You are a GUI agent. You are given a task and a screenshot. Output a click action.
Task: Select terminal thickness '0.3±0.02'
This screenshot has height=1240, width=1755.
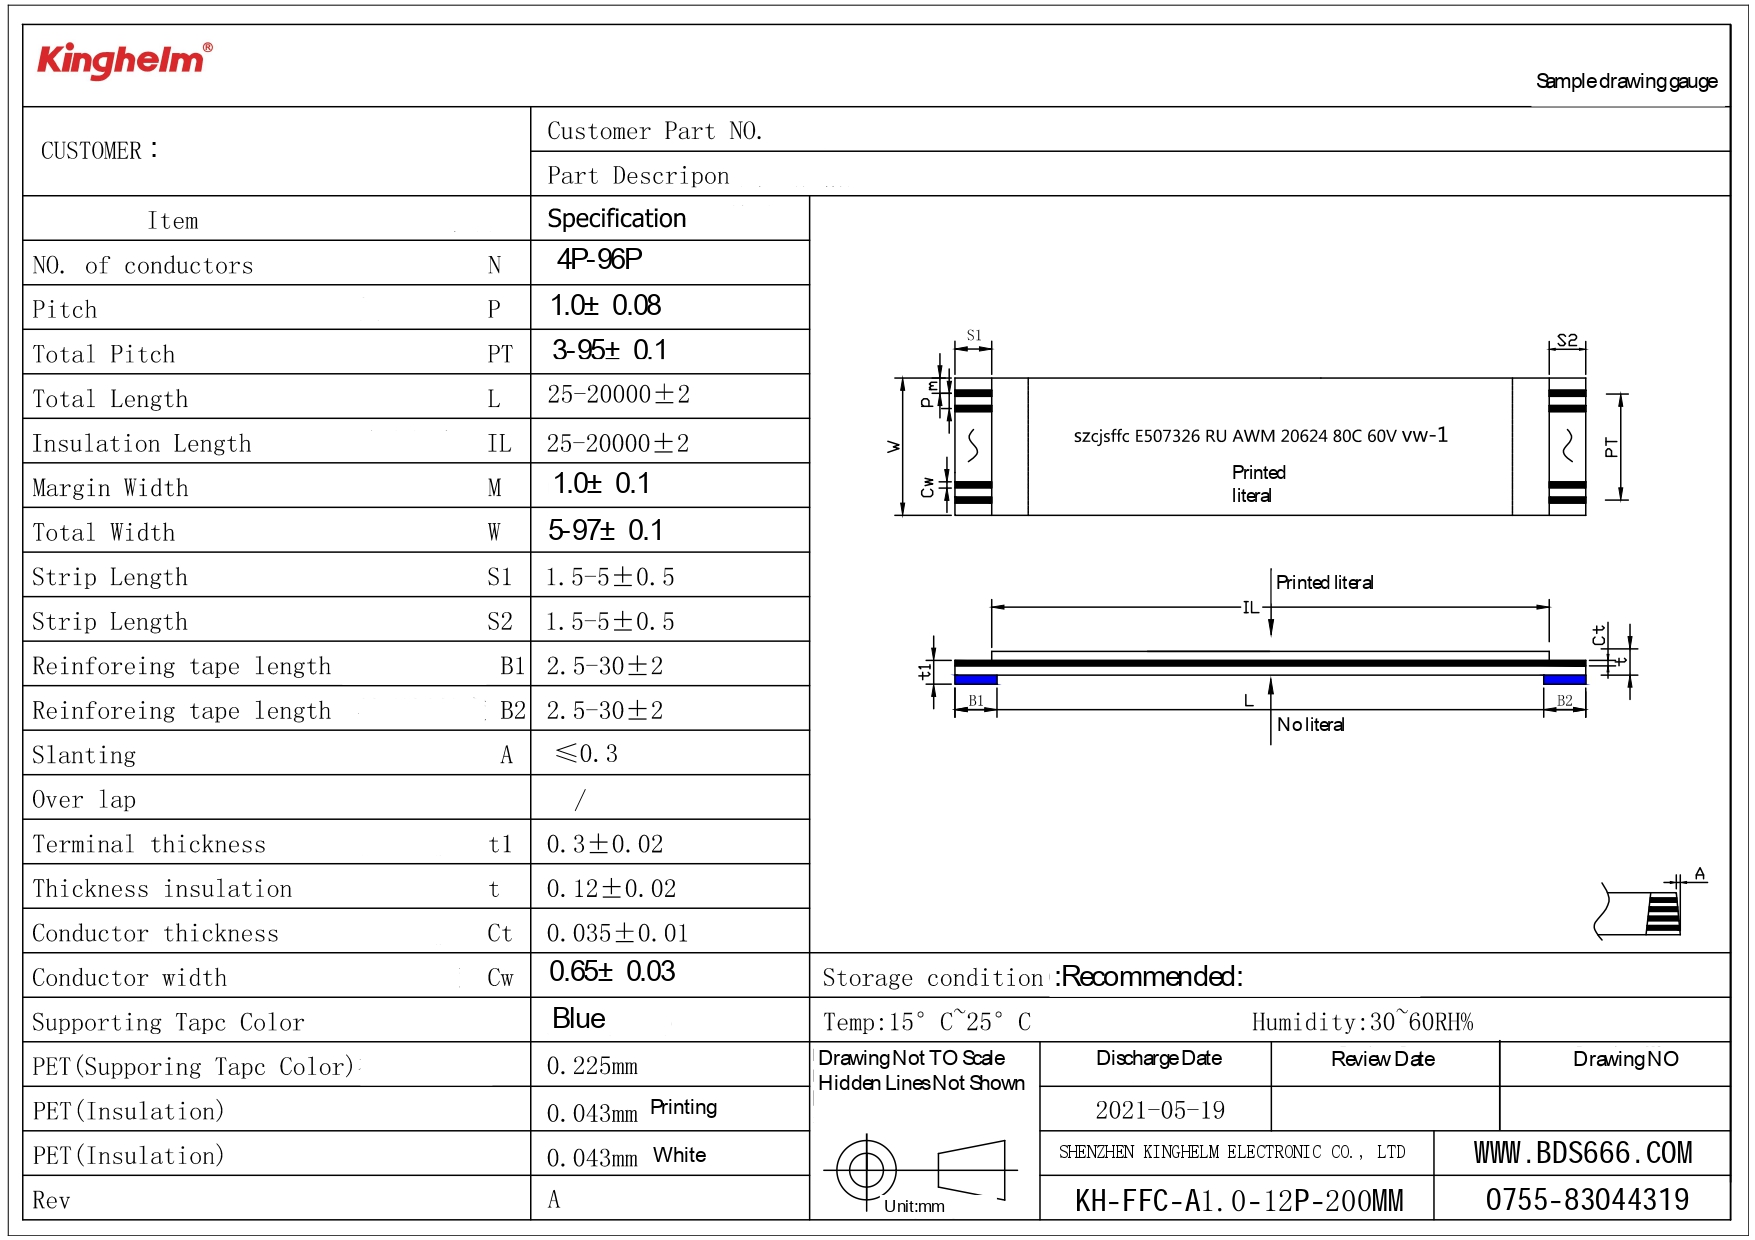tap(605, 844)
